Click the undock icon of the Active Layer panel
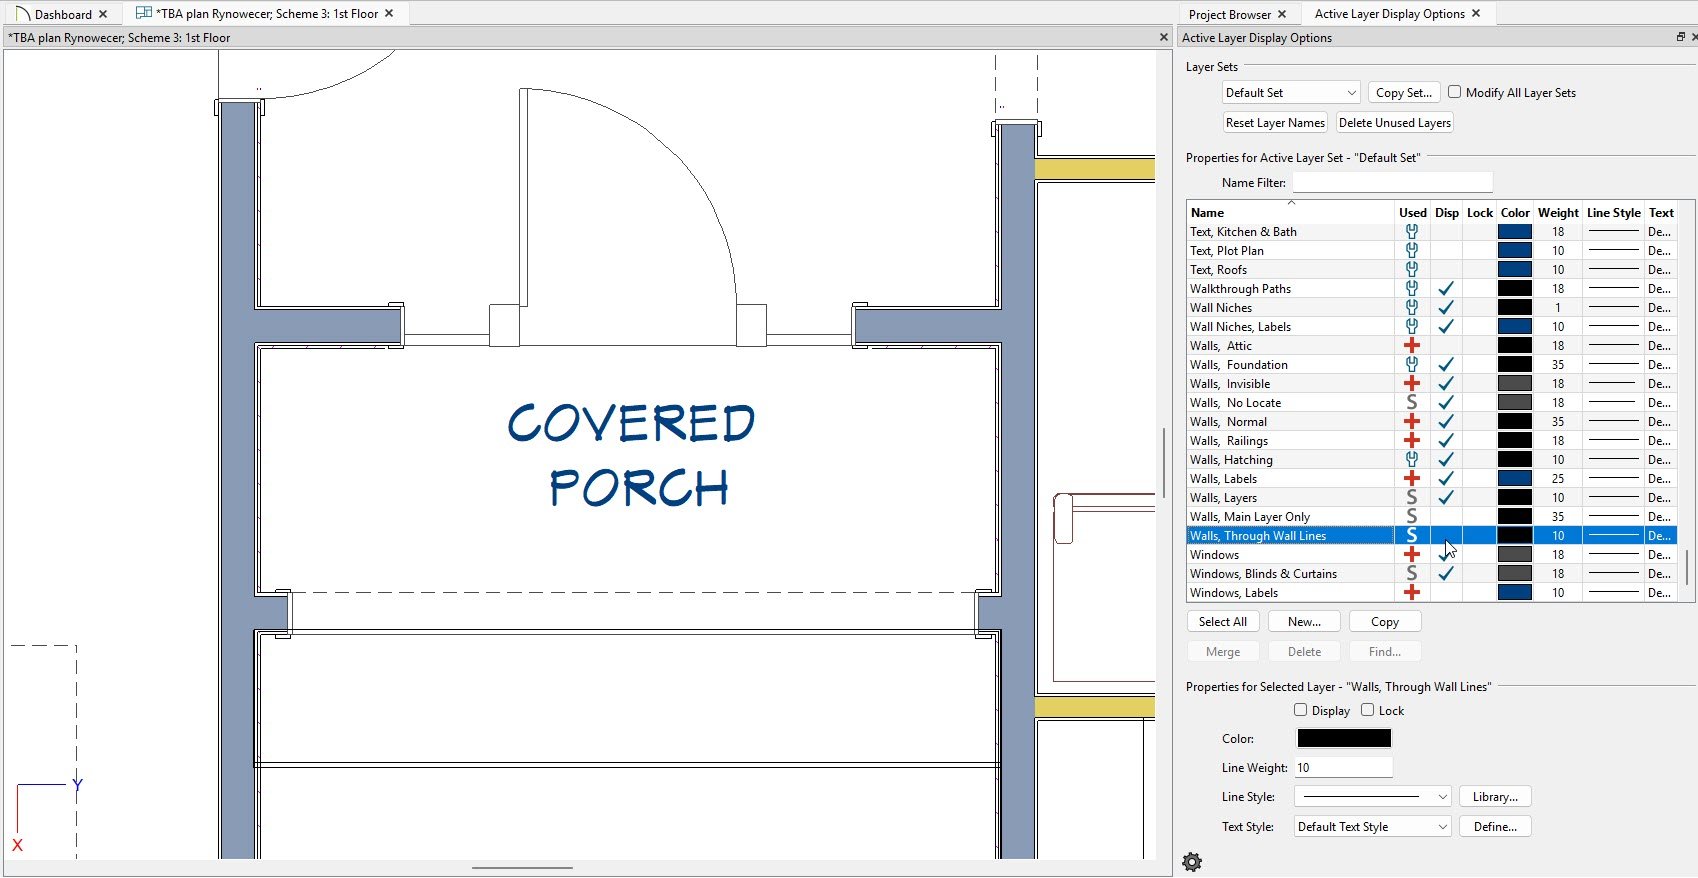This screenshot has height=878, width=1698. 1680,38
